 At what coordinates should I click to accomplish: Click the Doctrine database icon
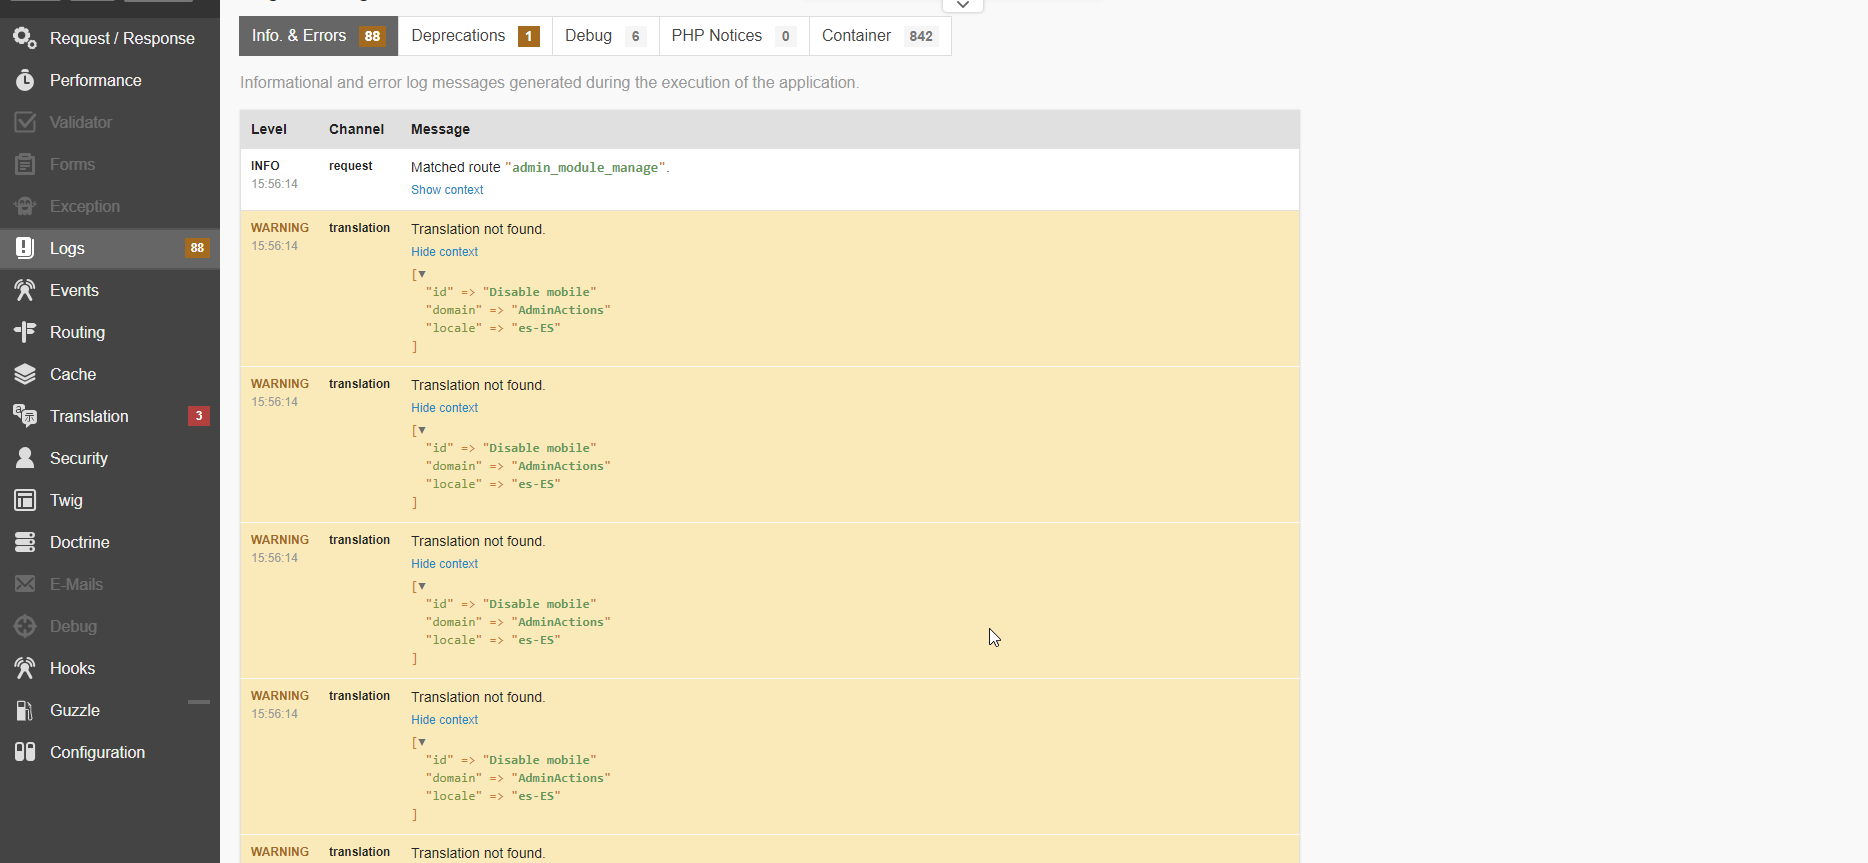(x=25, y=542)
